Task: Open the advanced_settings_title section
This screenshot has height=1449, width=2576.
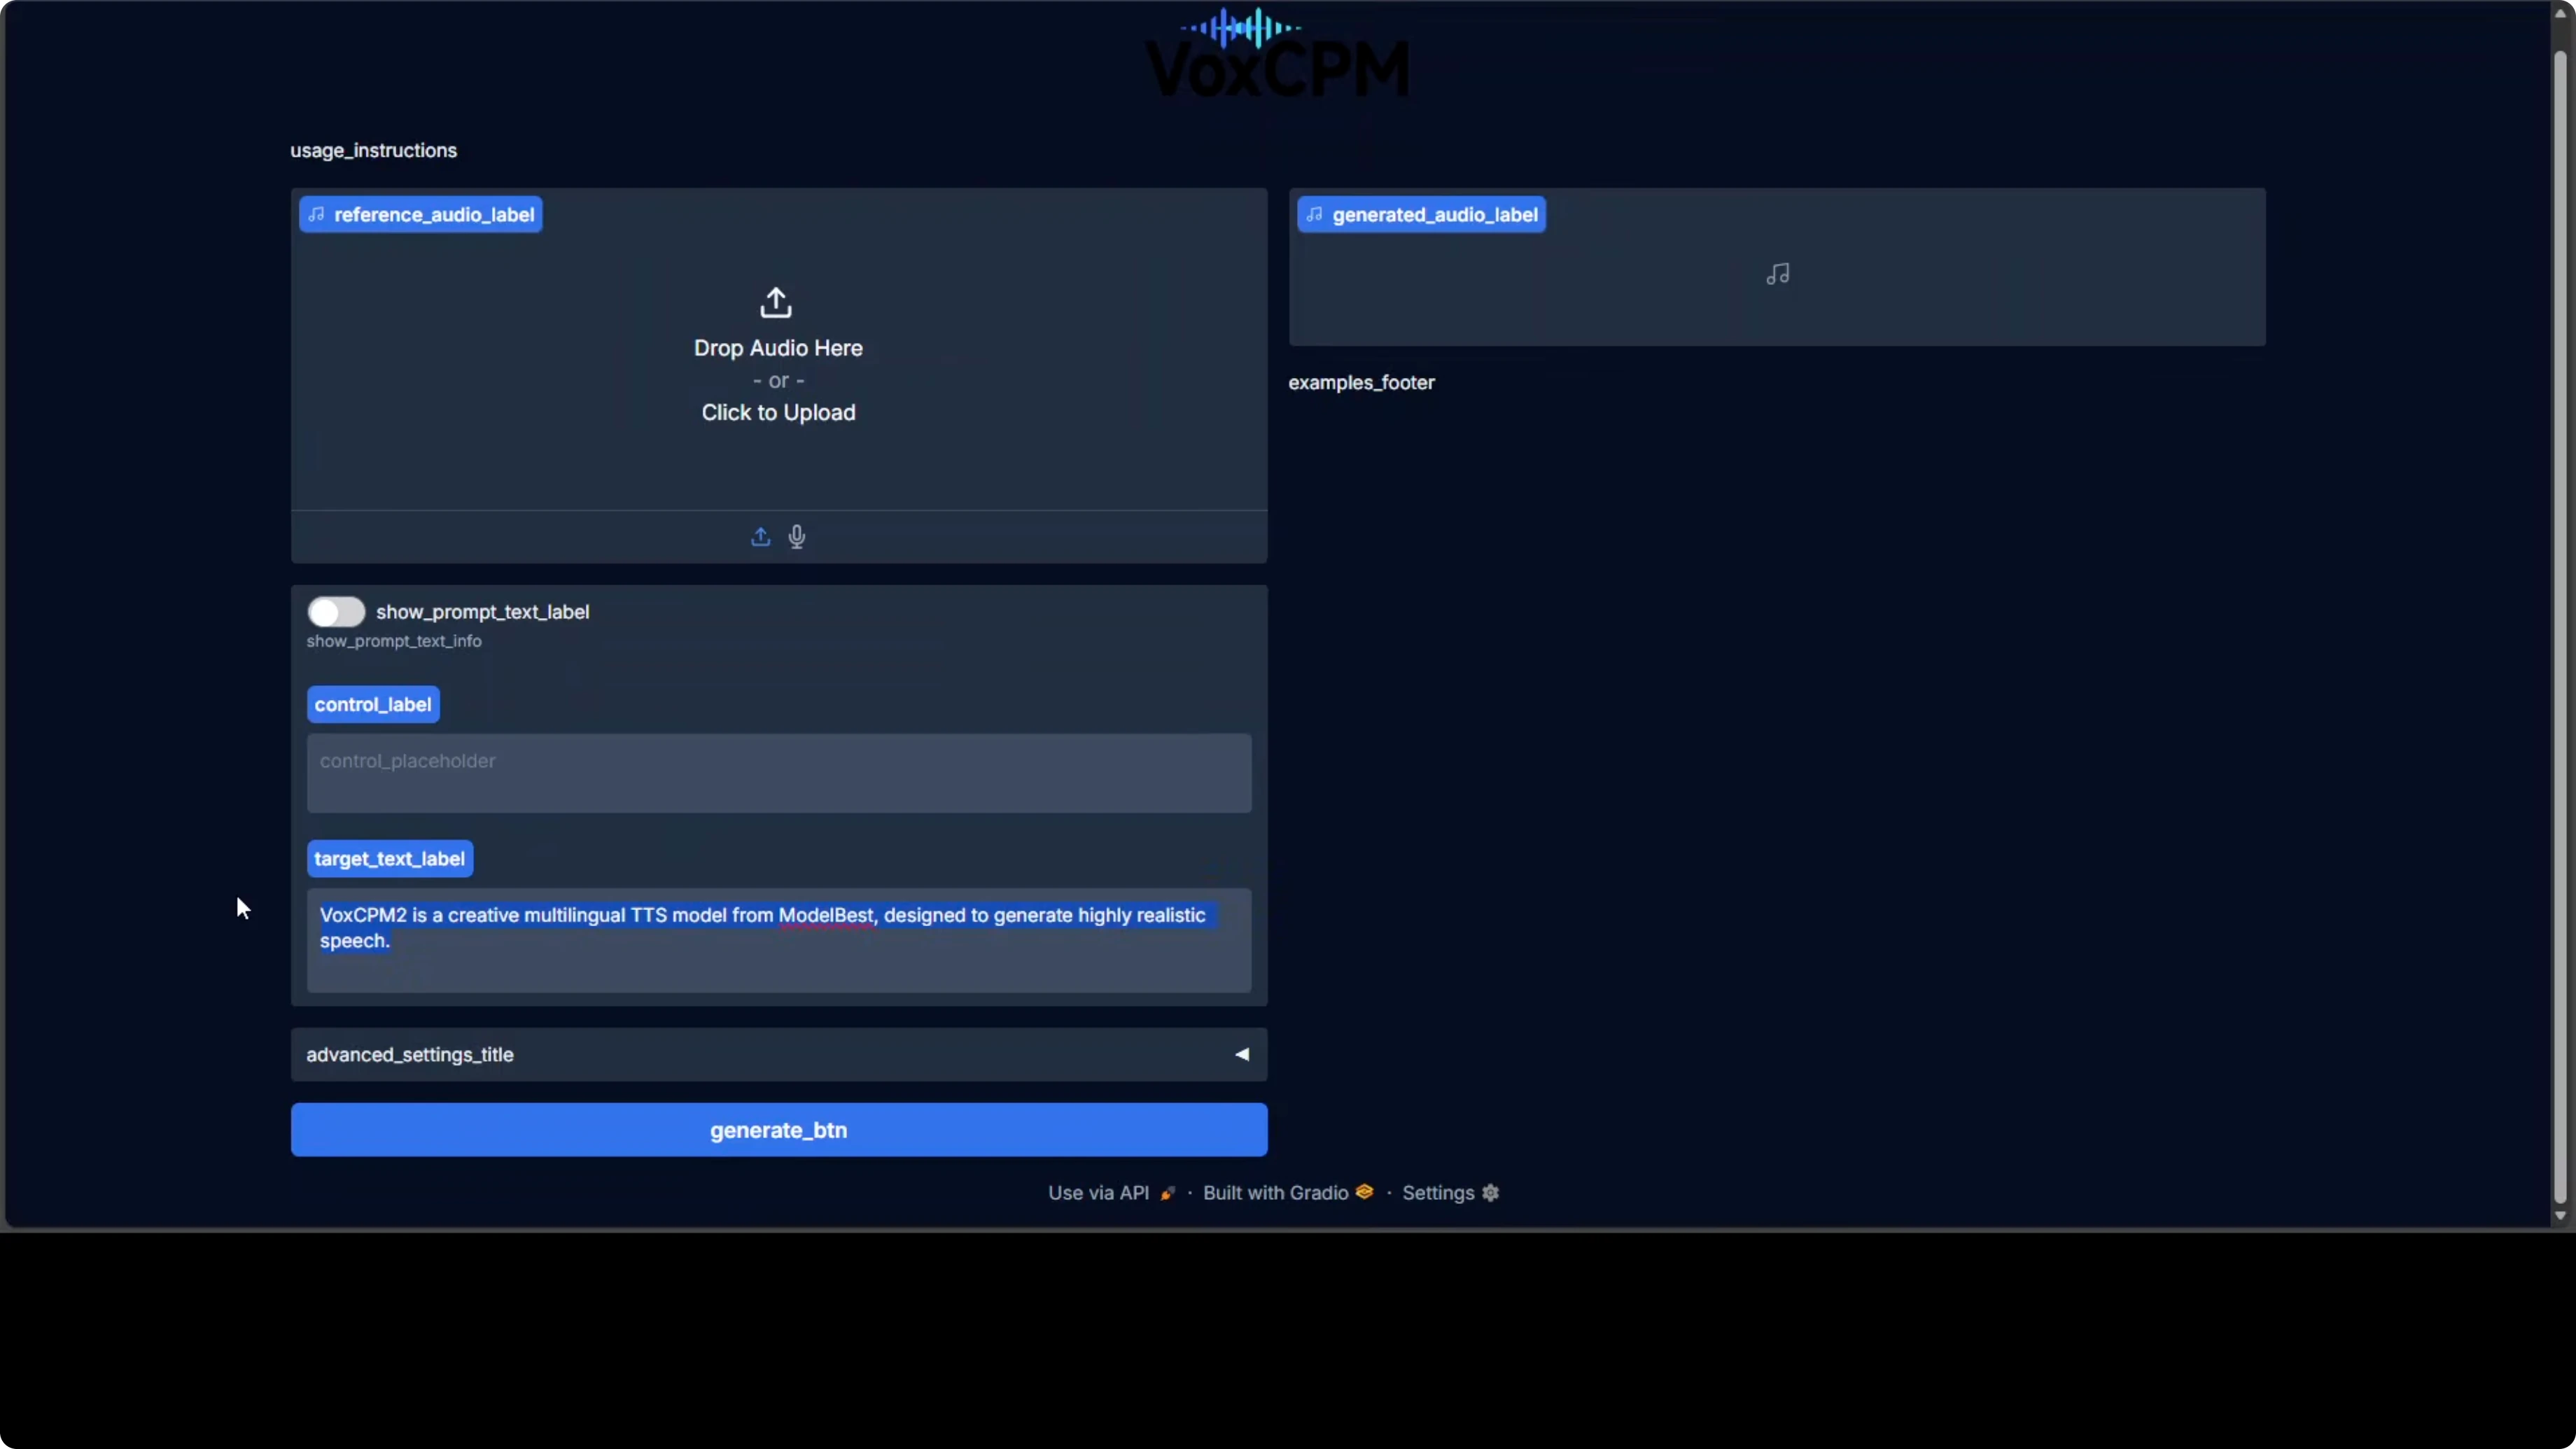Action: coord(410,1054)
